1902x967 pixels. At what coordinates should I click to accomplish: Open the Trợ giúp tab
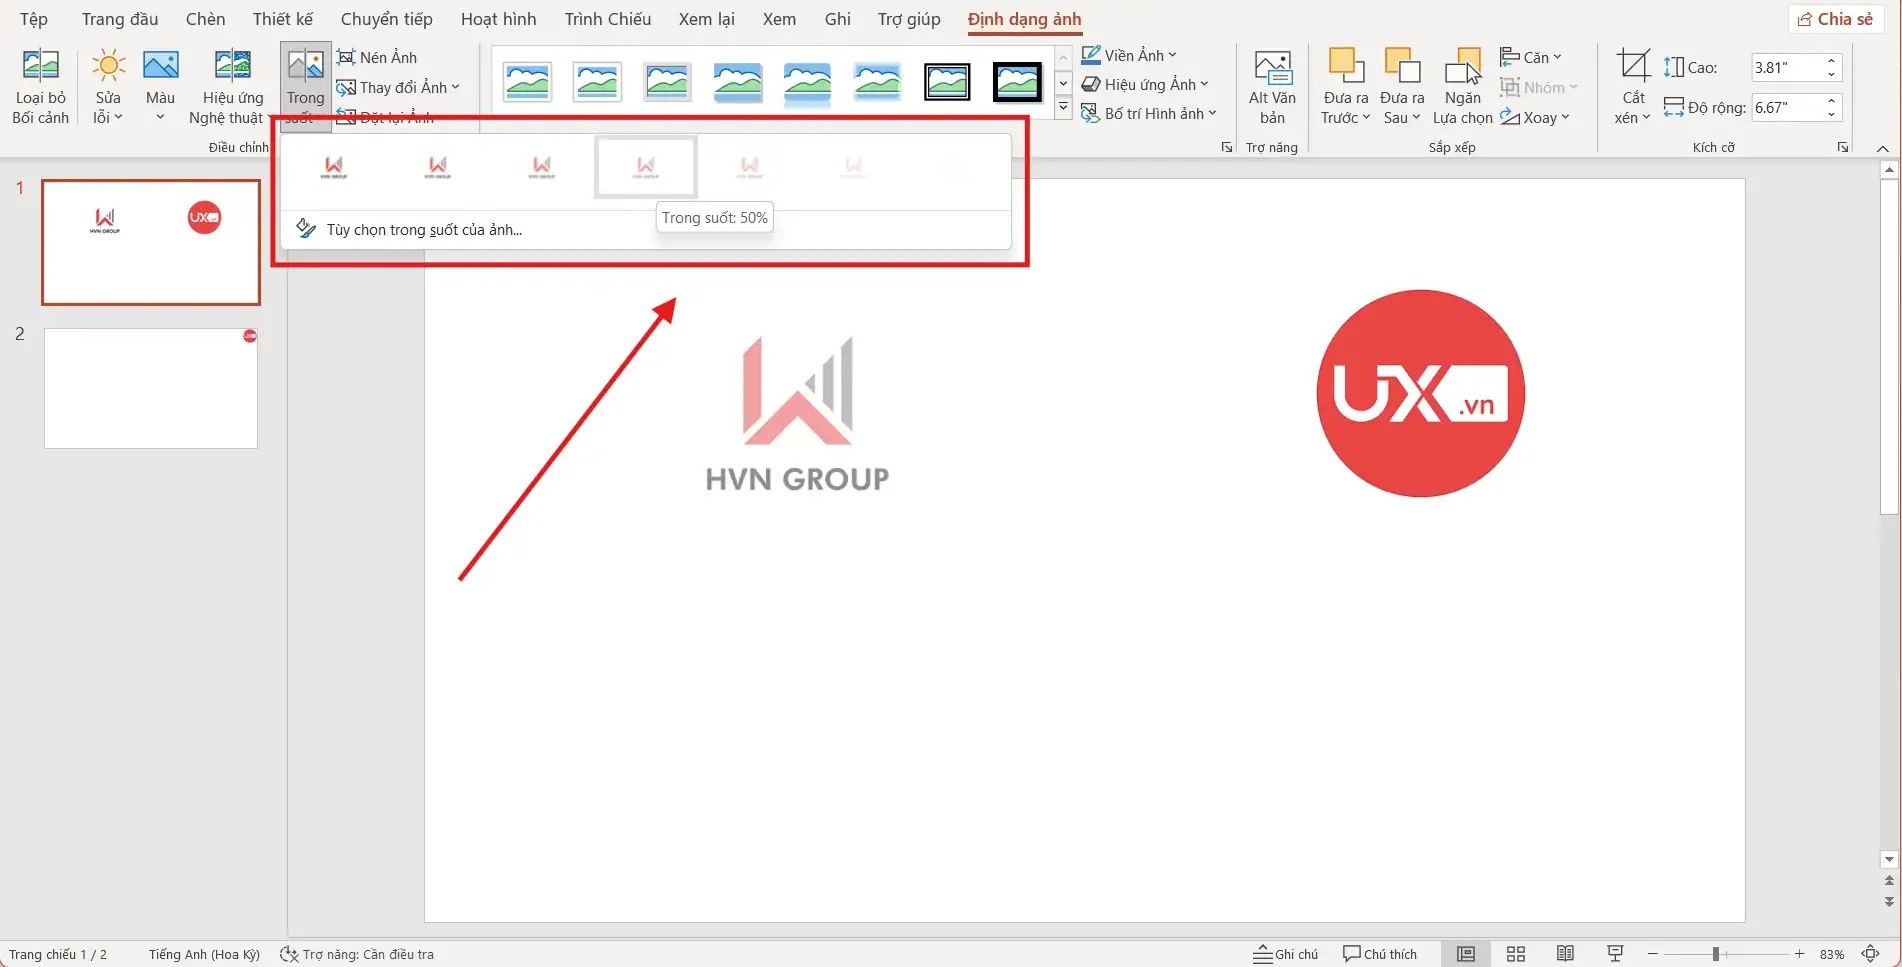tap(909, 19)
